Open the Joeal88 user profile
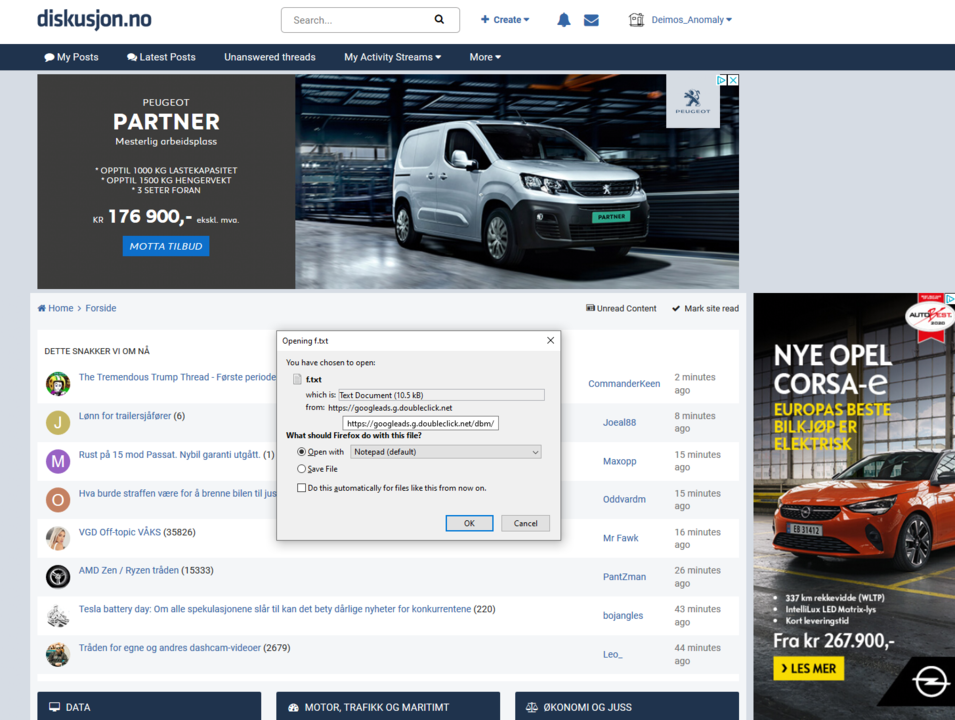The width and height of the screenshot is (955, 720). [619, 423]
